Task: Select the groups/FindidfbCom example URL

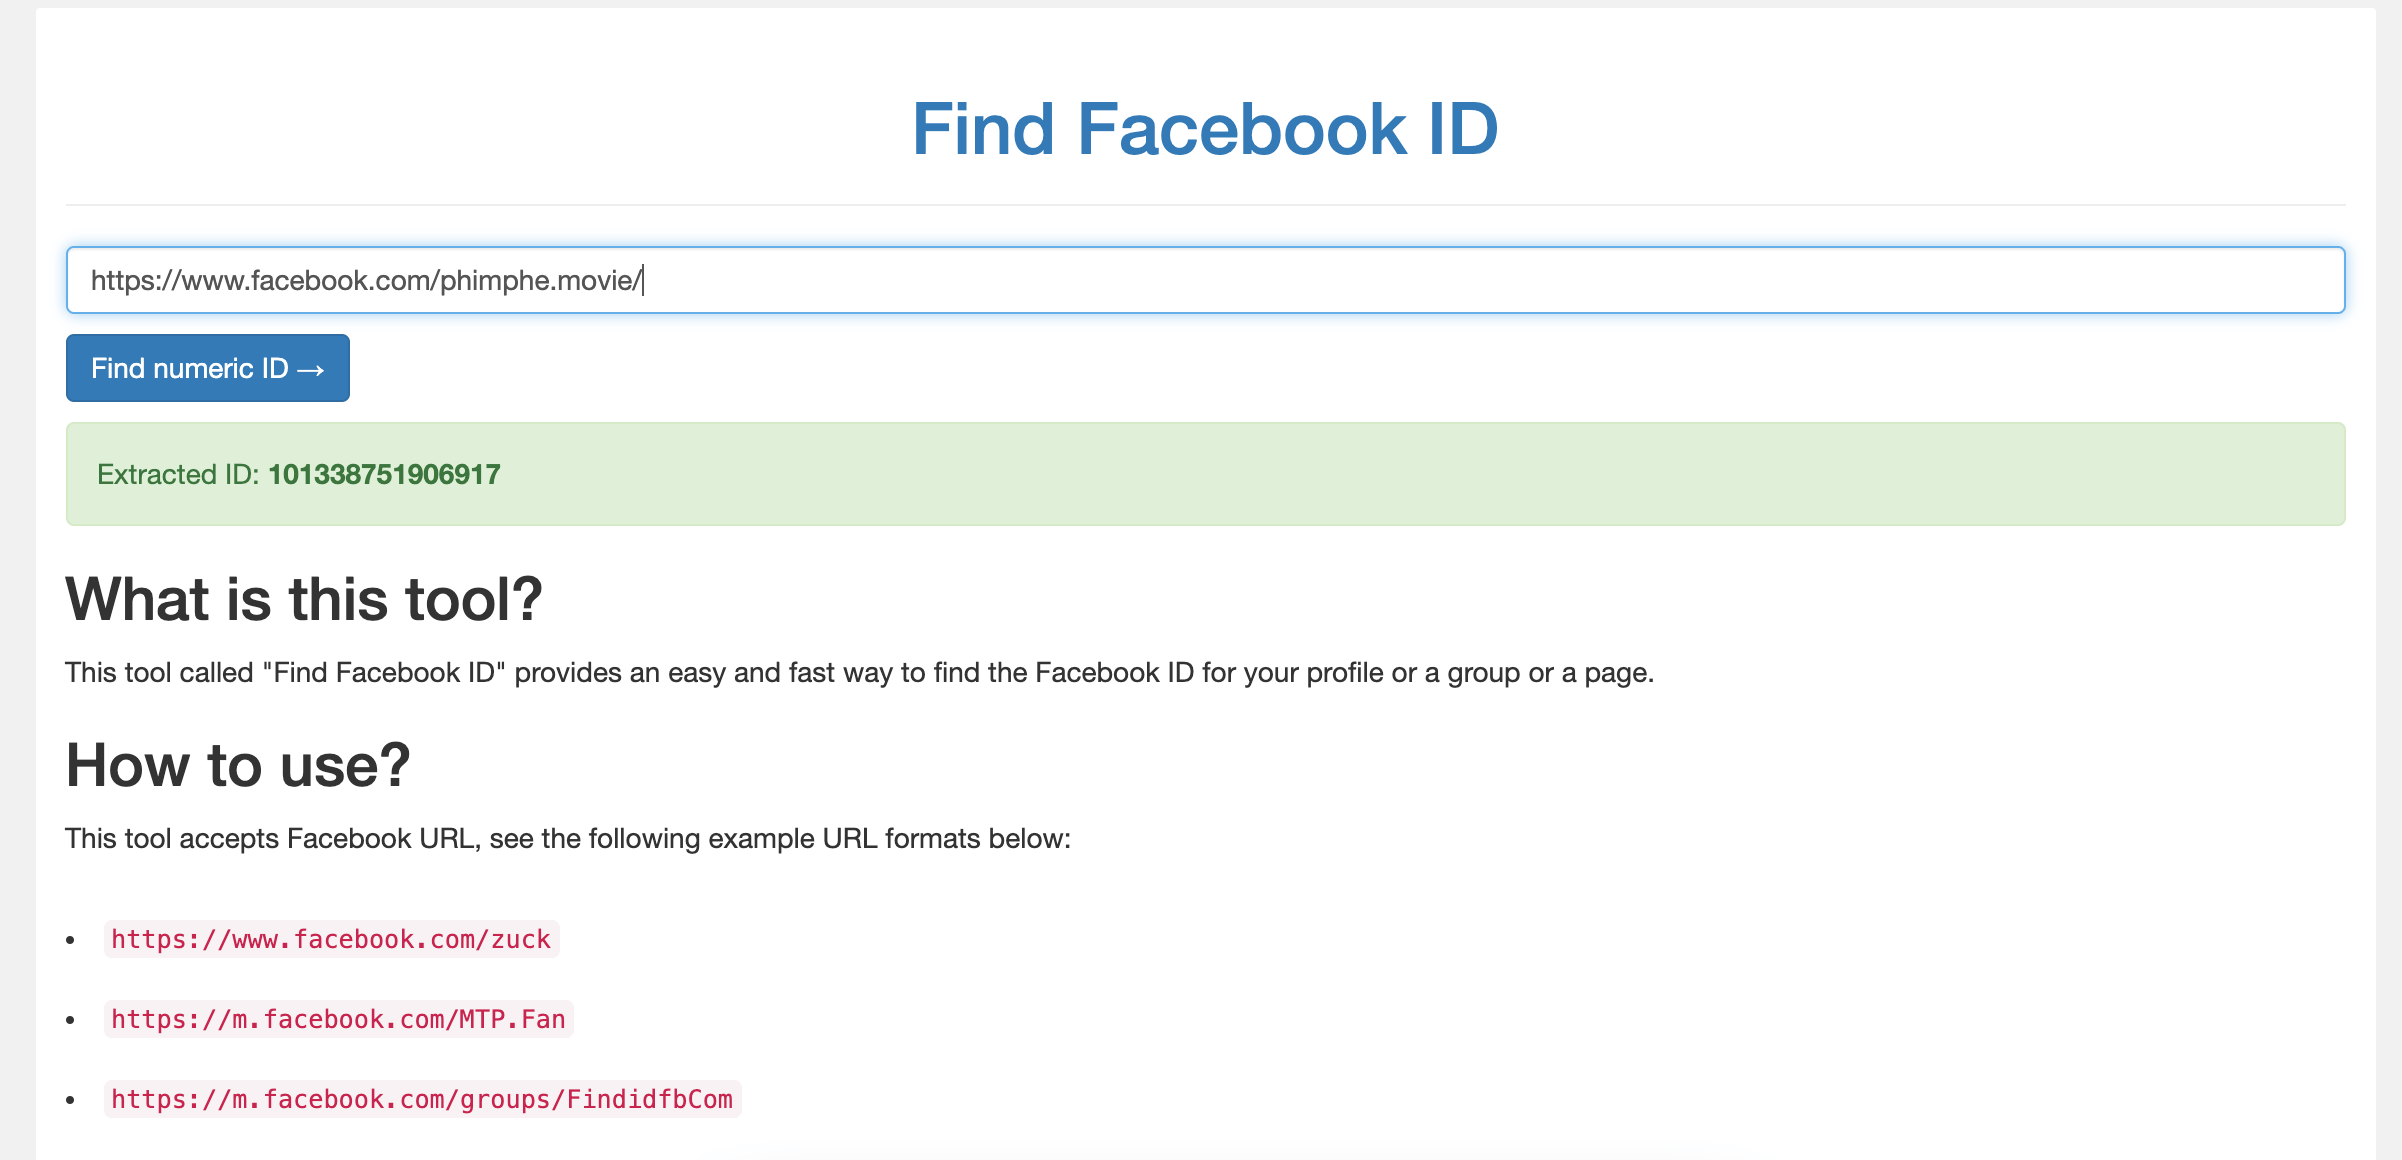Action: [422, 1099]
